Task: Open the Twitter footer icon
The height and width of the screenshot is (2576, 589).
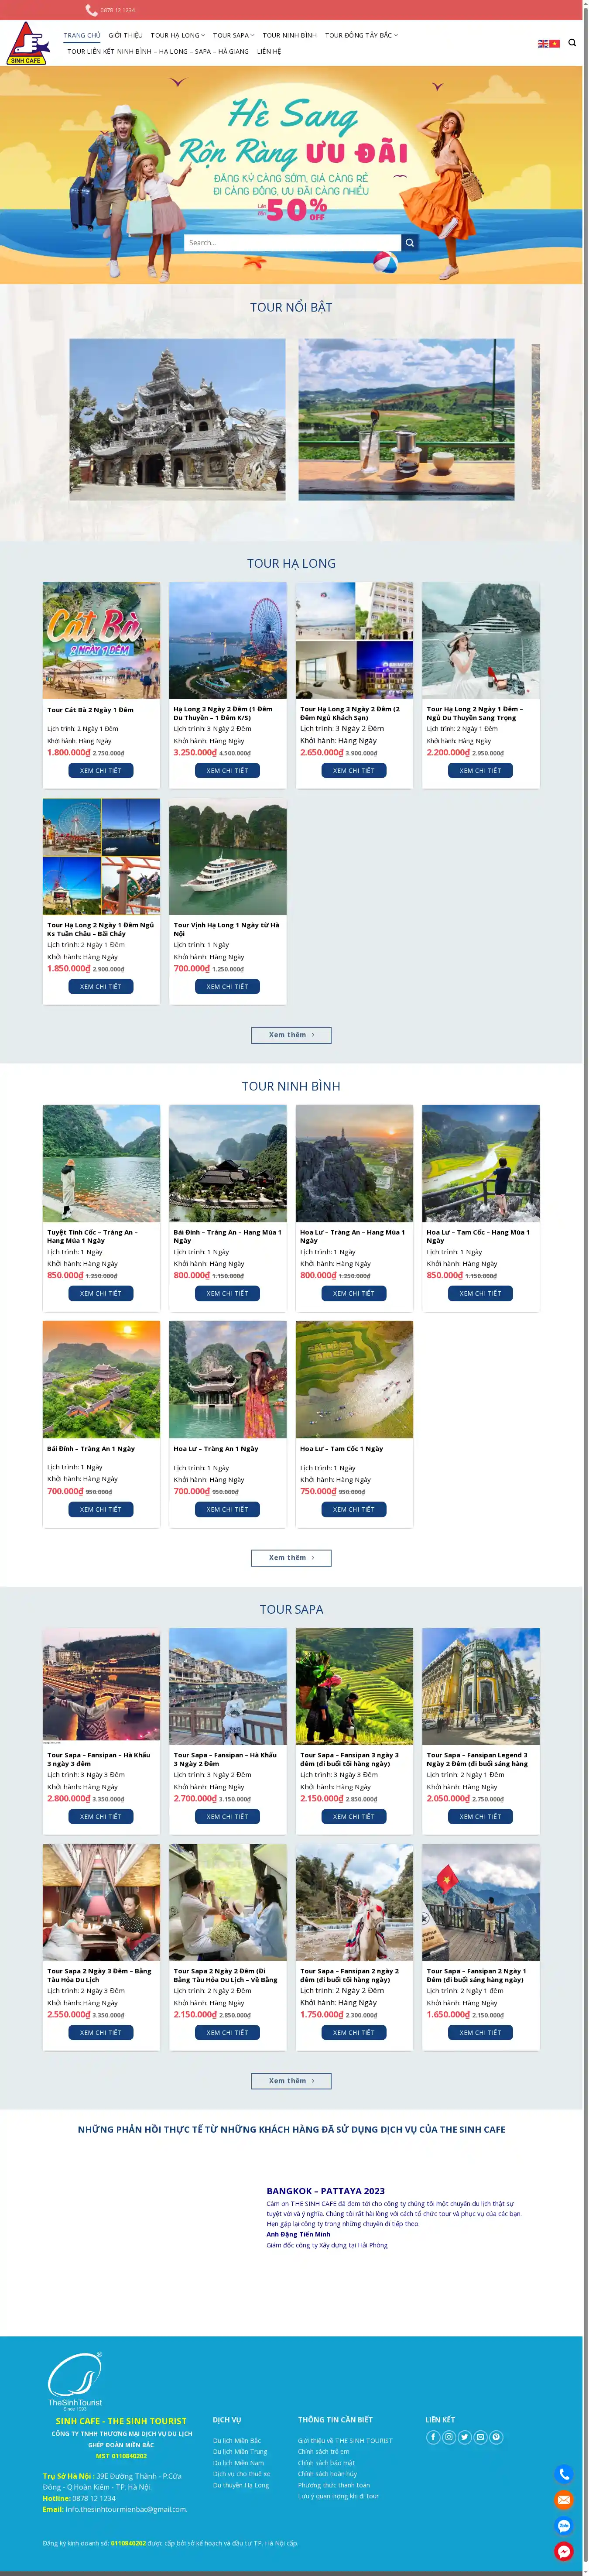Action: pyautogui.click(x=465, y=2437)
